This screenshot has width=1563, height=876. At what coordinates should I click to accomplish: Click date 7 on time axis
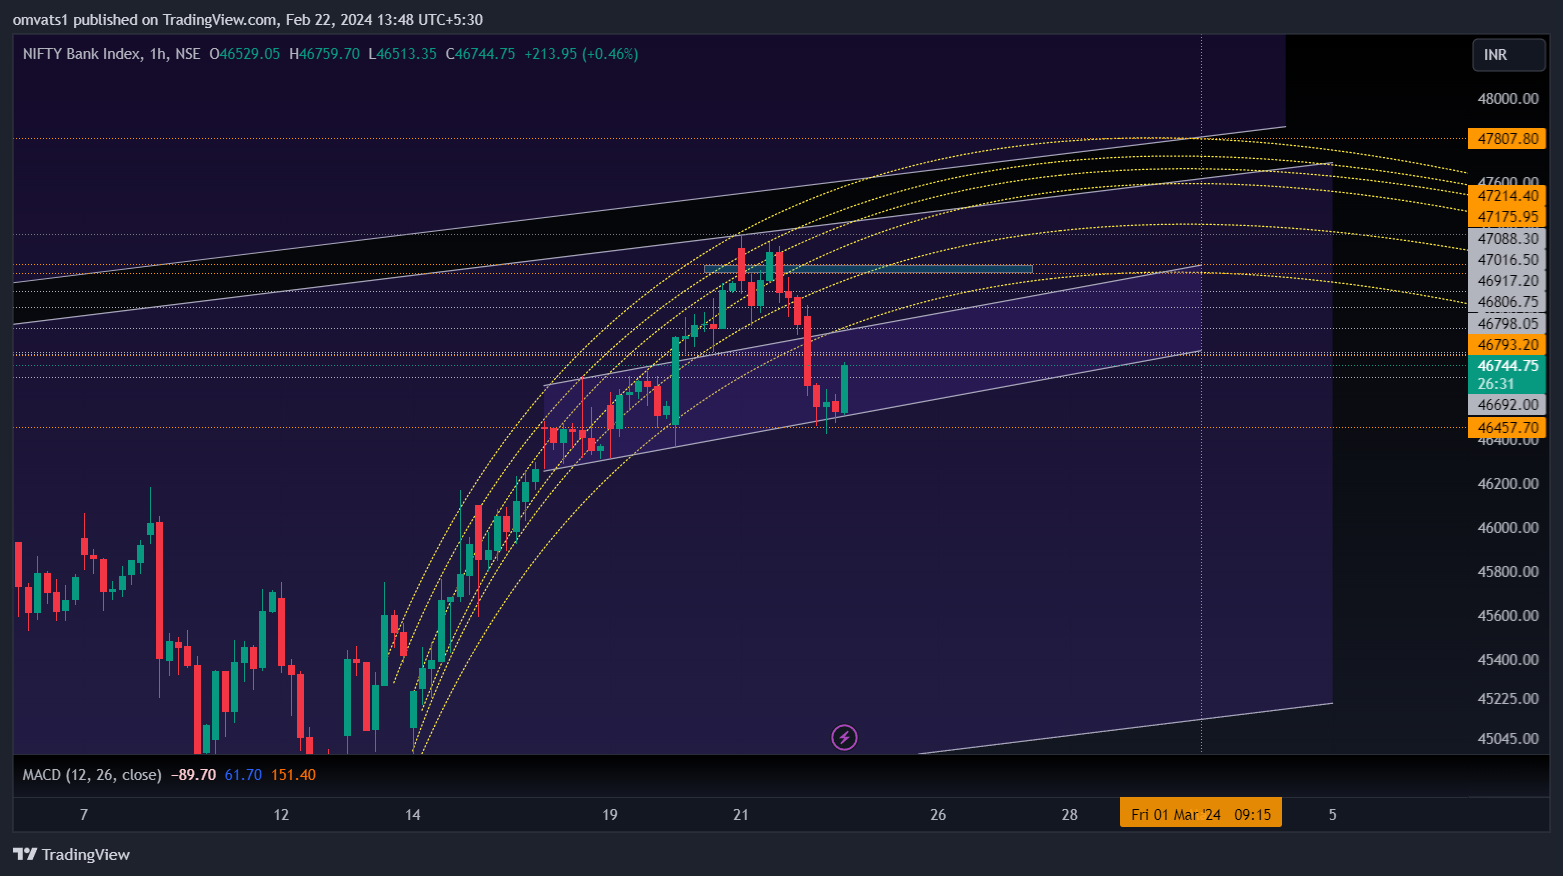click(84, 815)
